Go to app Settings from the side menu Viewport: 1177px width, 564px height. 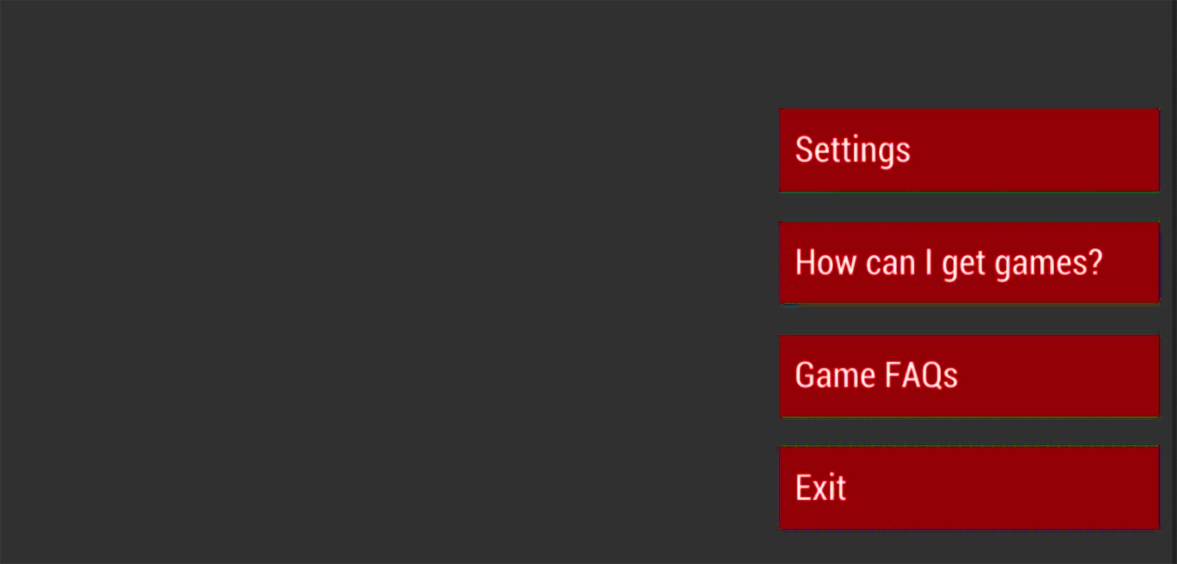969,150
